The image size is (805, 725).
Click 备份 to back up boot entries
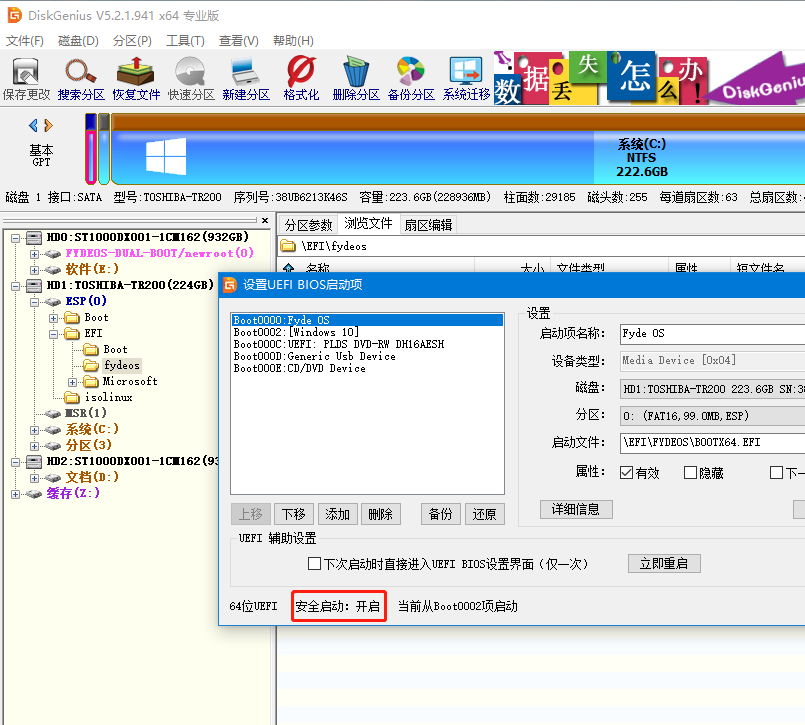(440, 514)
